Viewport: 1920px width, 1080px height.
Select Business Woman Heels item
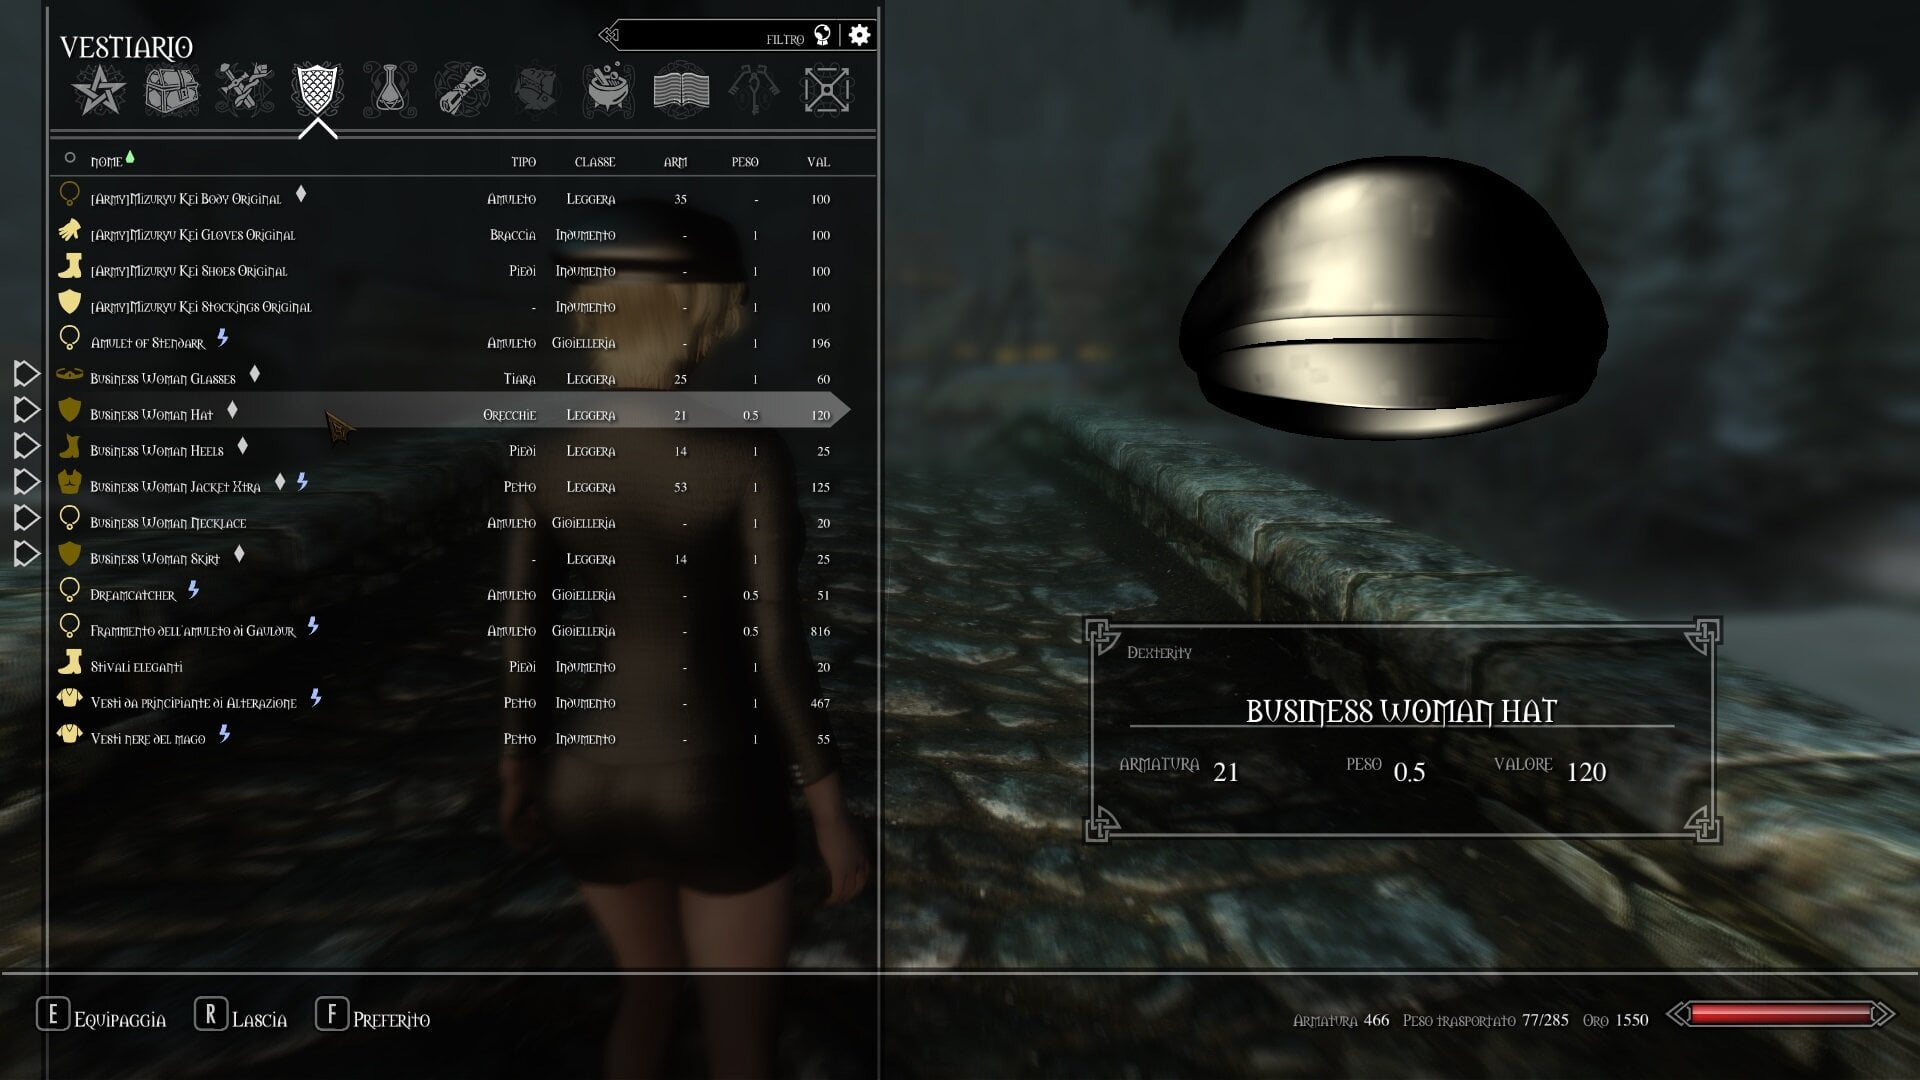[x=450, y=450]
